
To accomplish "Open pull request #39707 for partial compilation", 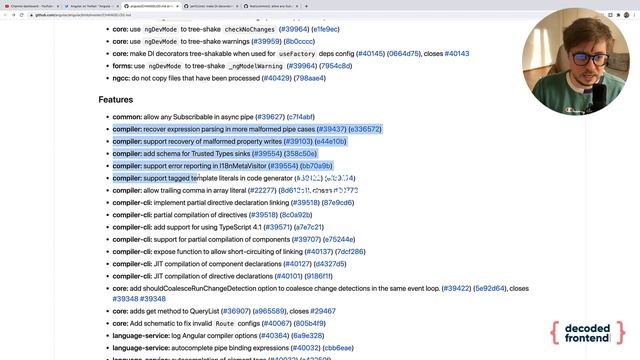I will (x=307, y=239).
